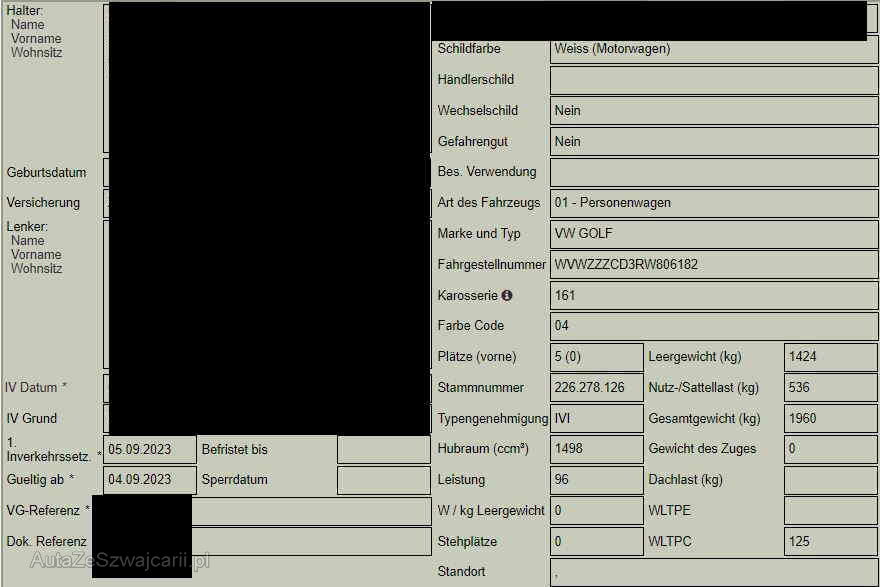
Task: Click the Schildfarbe field showing Weiss
Action: (x=713, y=49)
